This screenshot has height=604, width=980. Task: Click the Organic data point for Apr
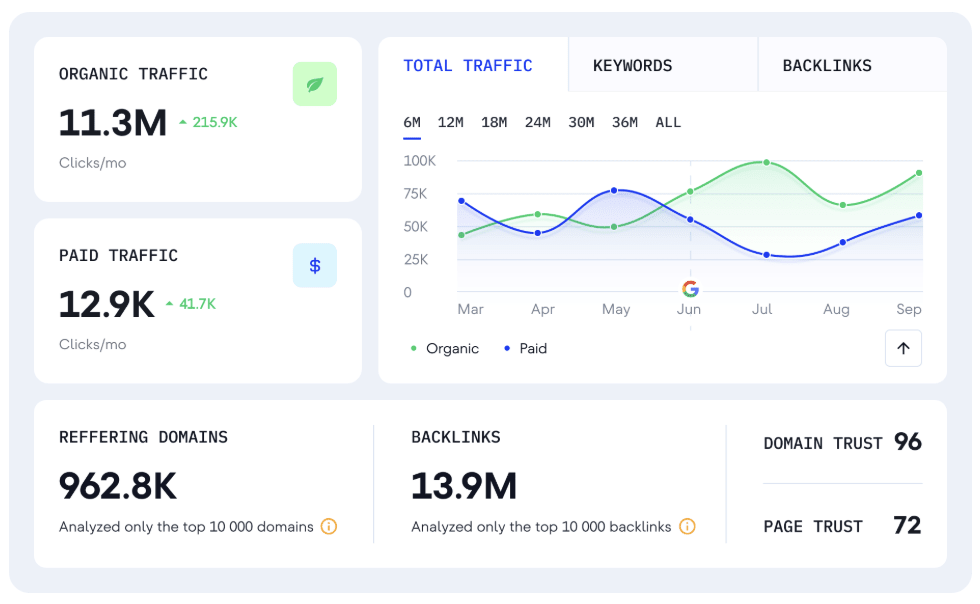tap(538, 214)
